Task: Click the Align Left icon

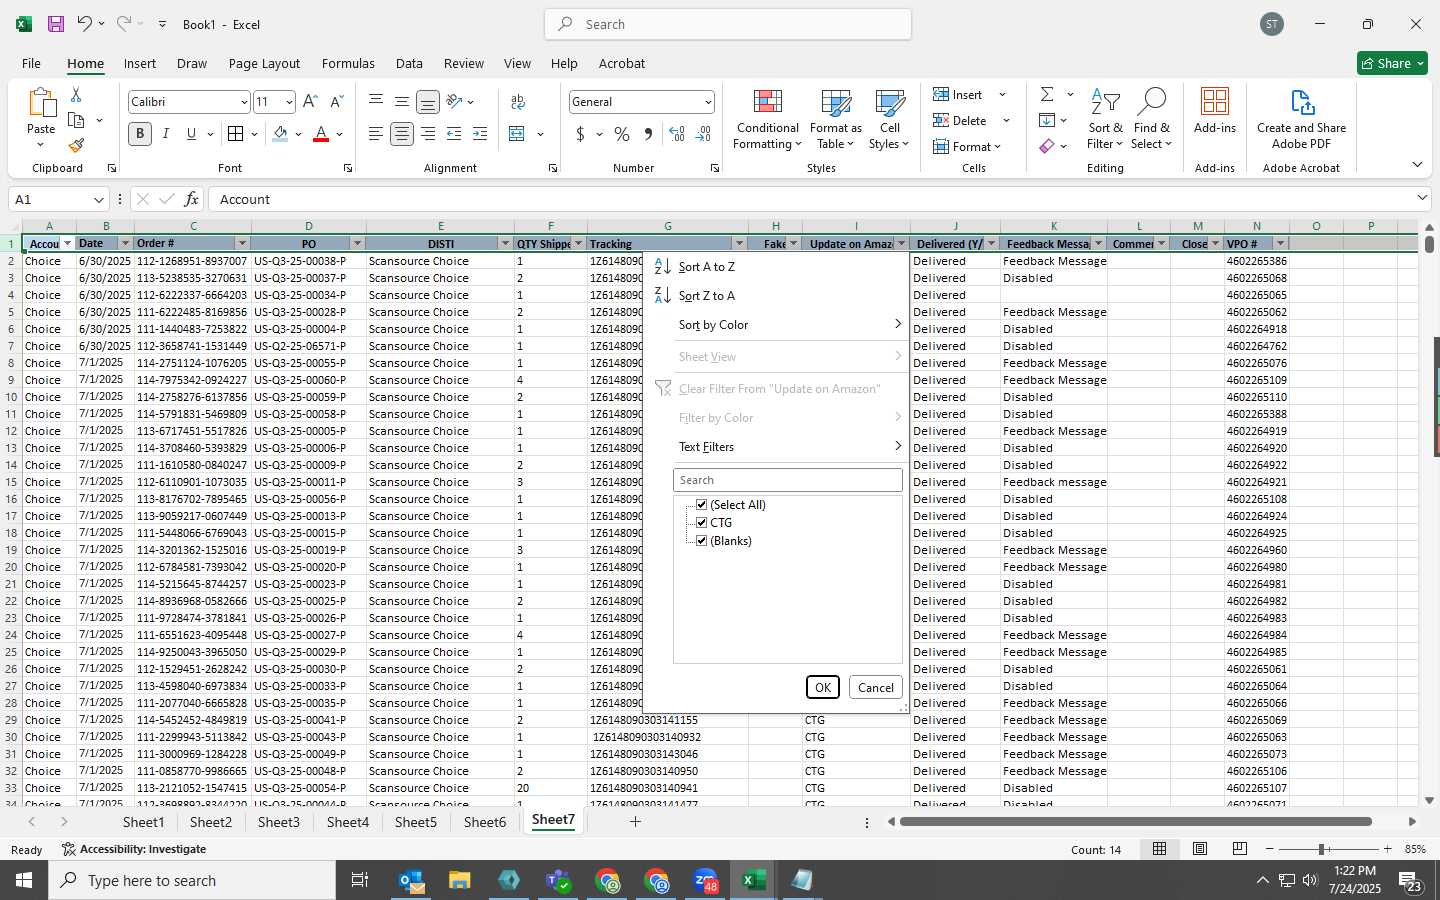Action: (x=376, y=134)
